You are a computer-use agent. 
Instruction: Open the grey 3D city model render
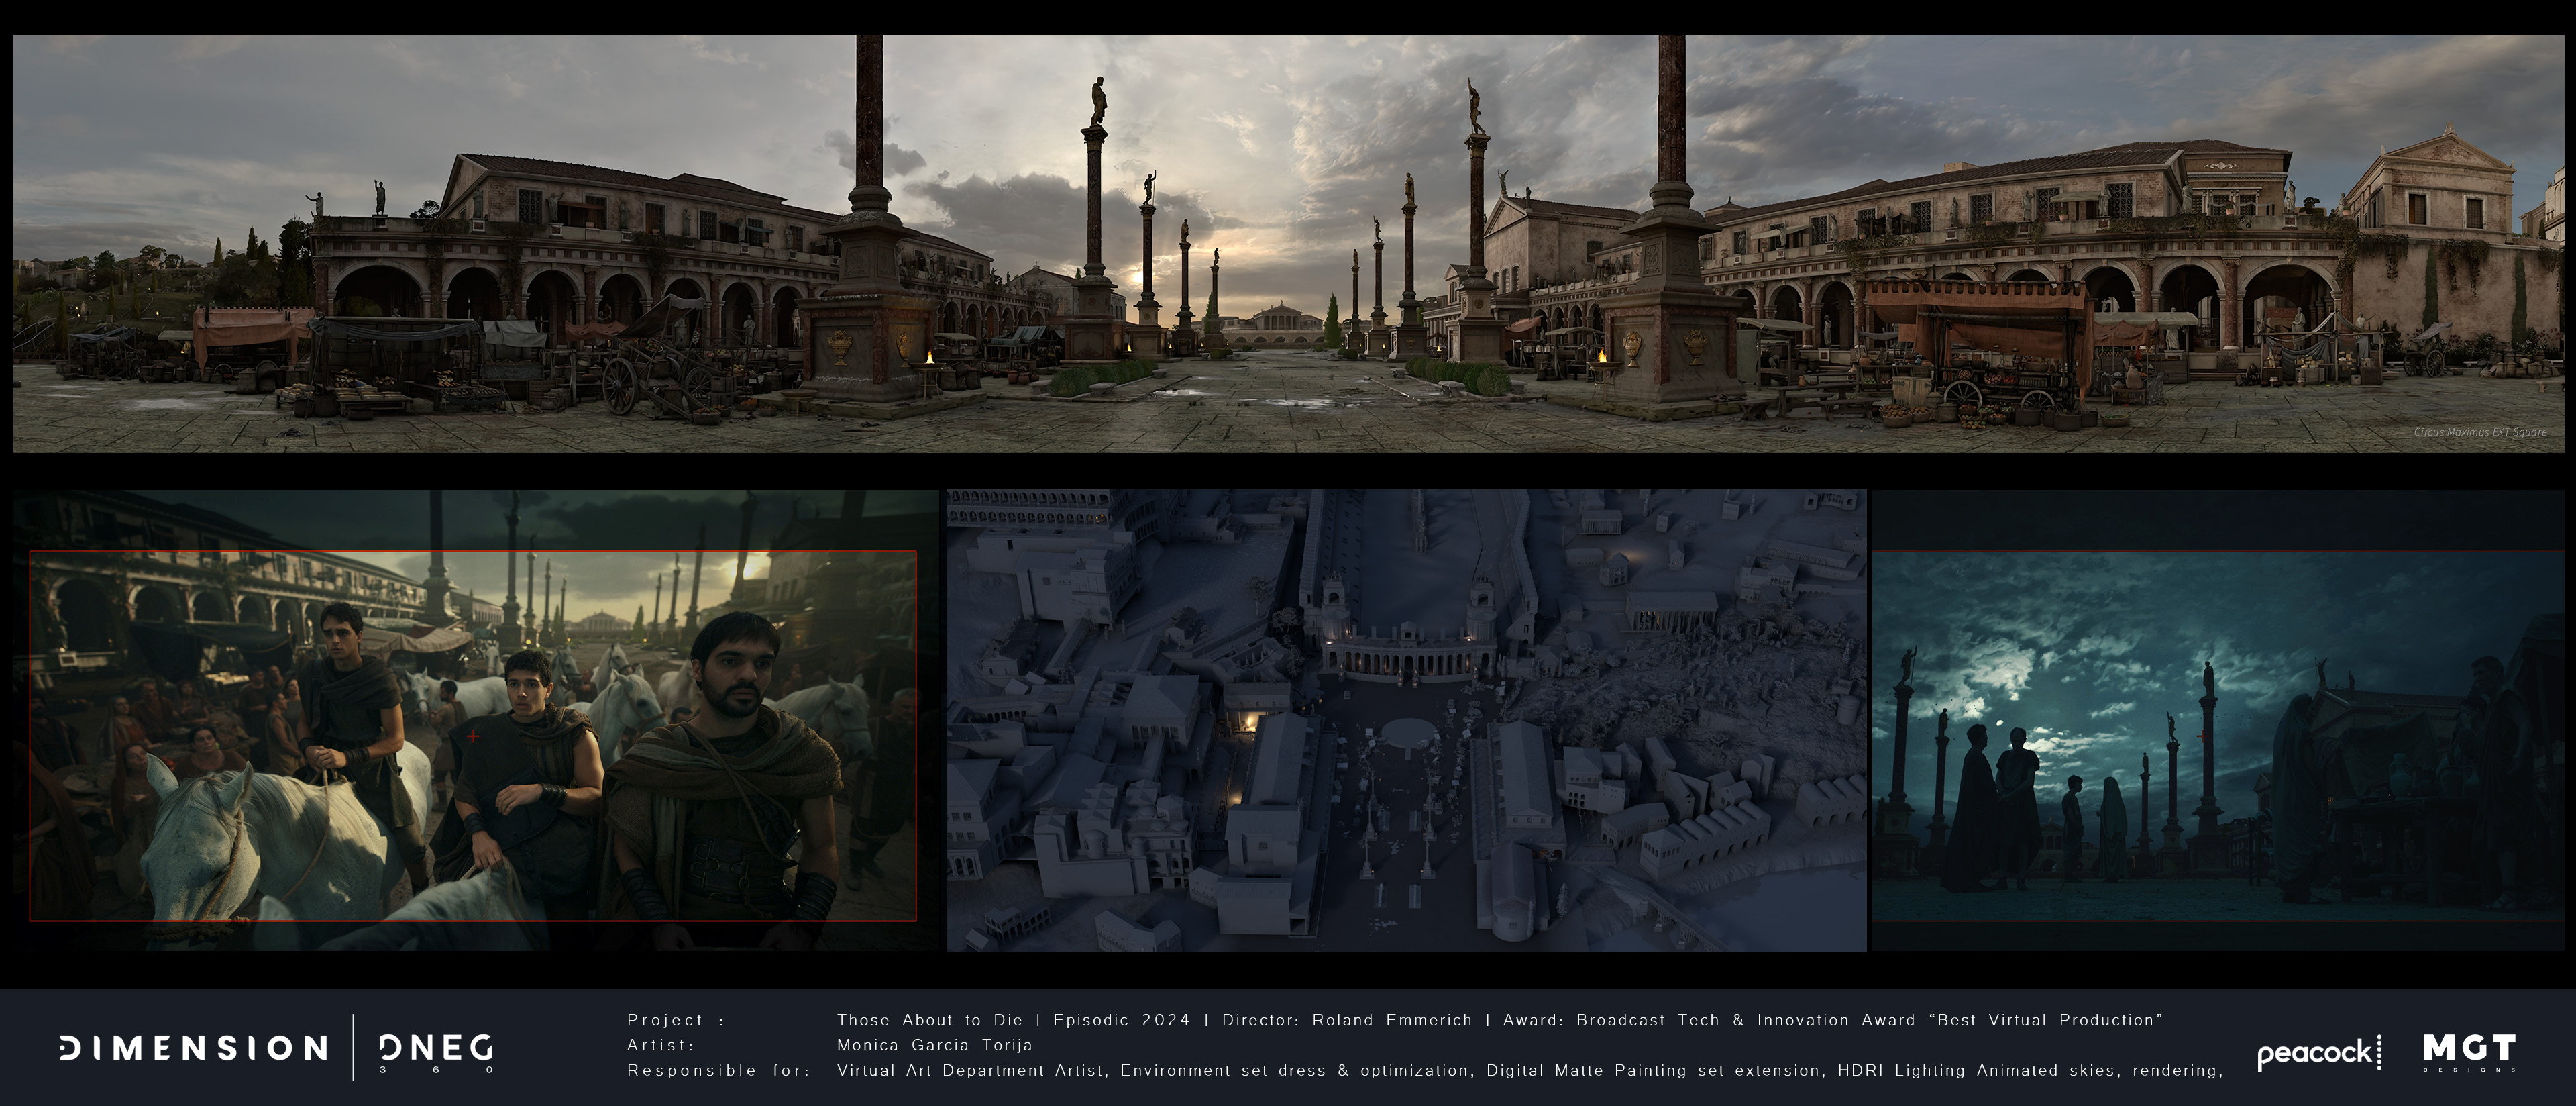(x=1406, y=720)
